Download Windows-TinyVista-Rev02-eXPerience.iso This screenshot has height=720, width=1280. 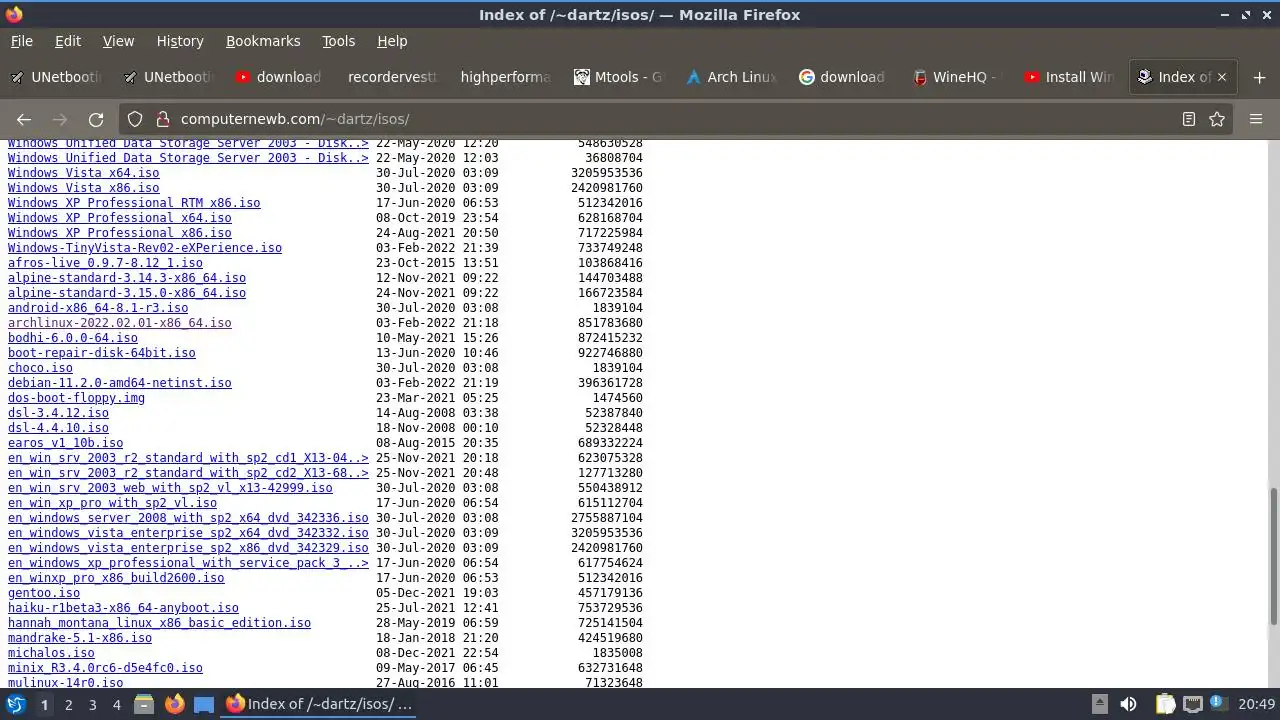[x=145, y=248]
